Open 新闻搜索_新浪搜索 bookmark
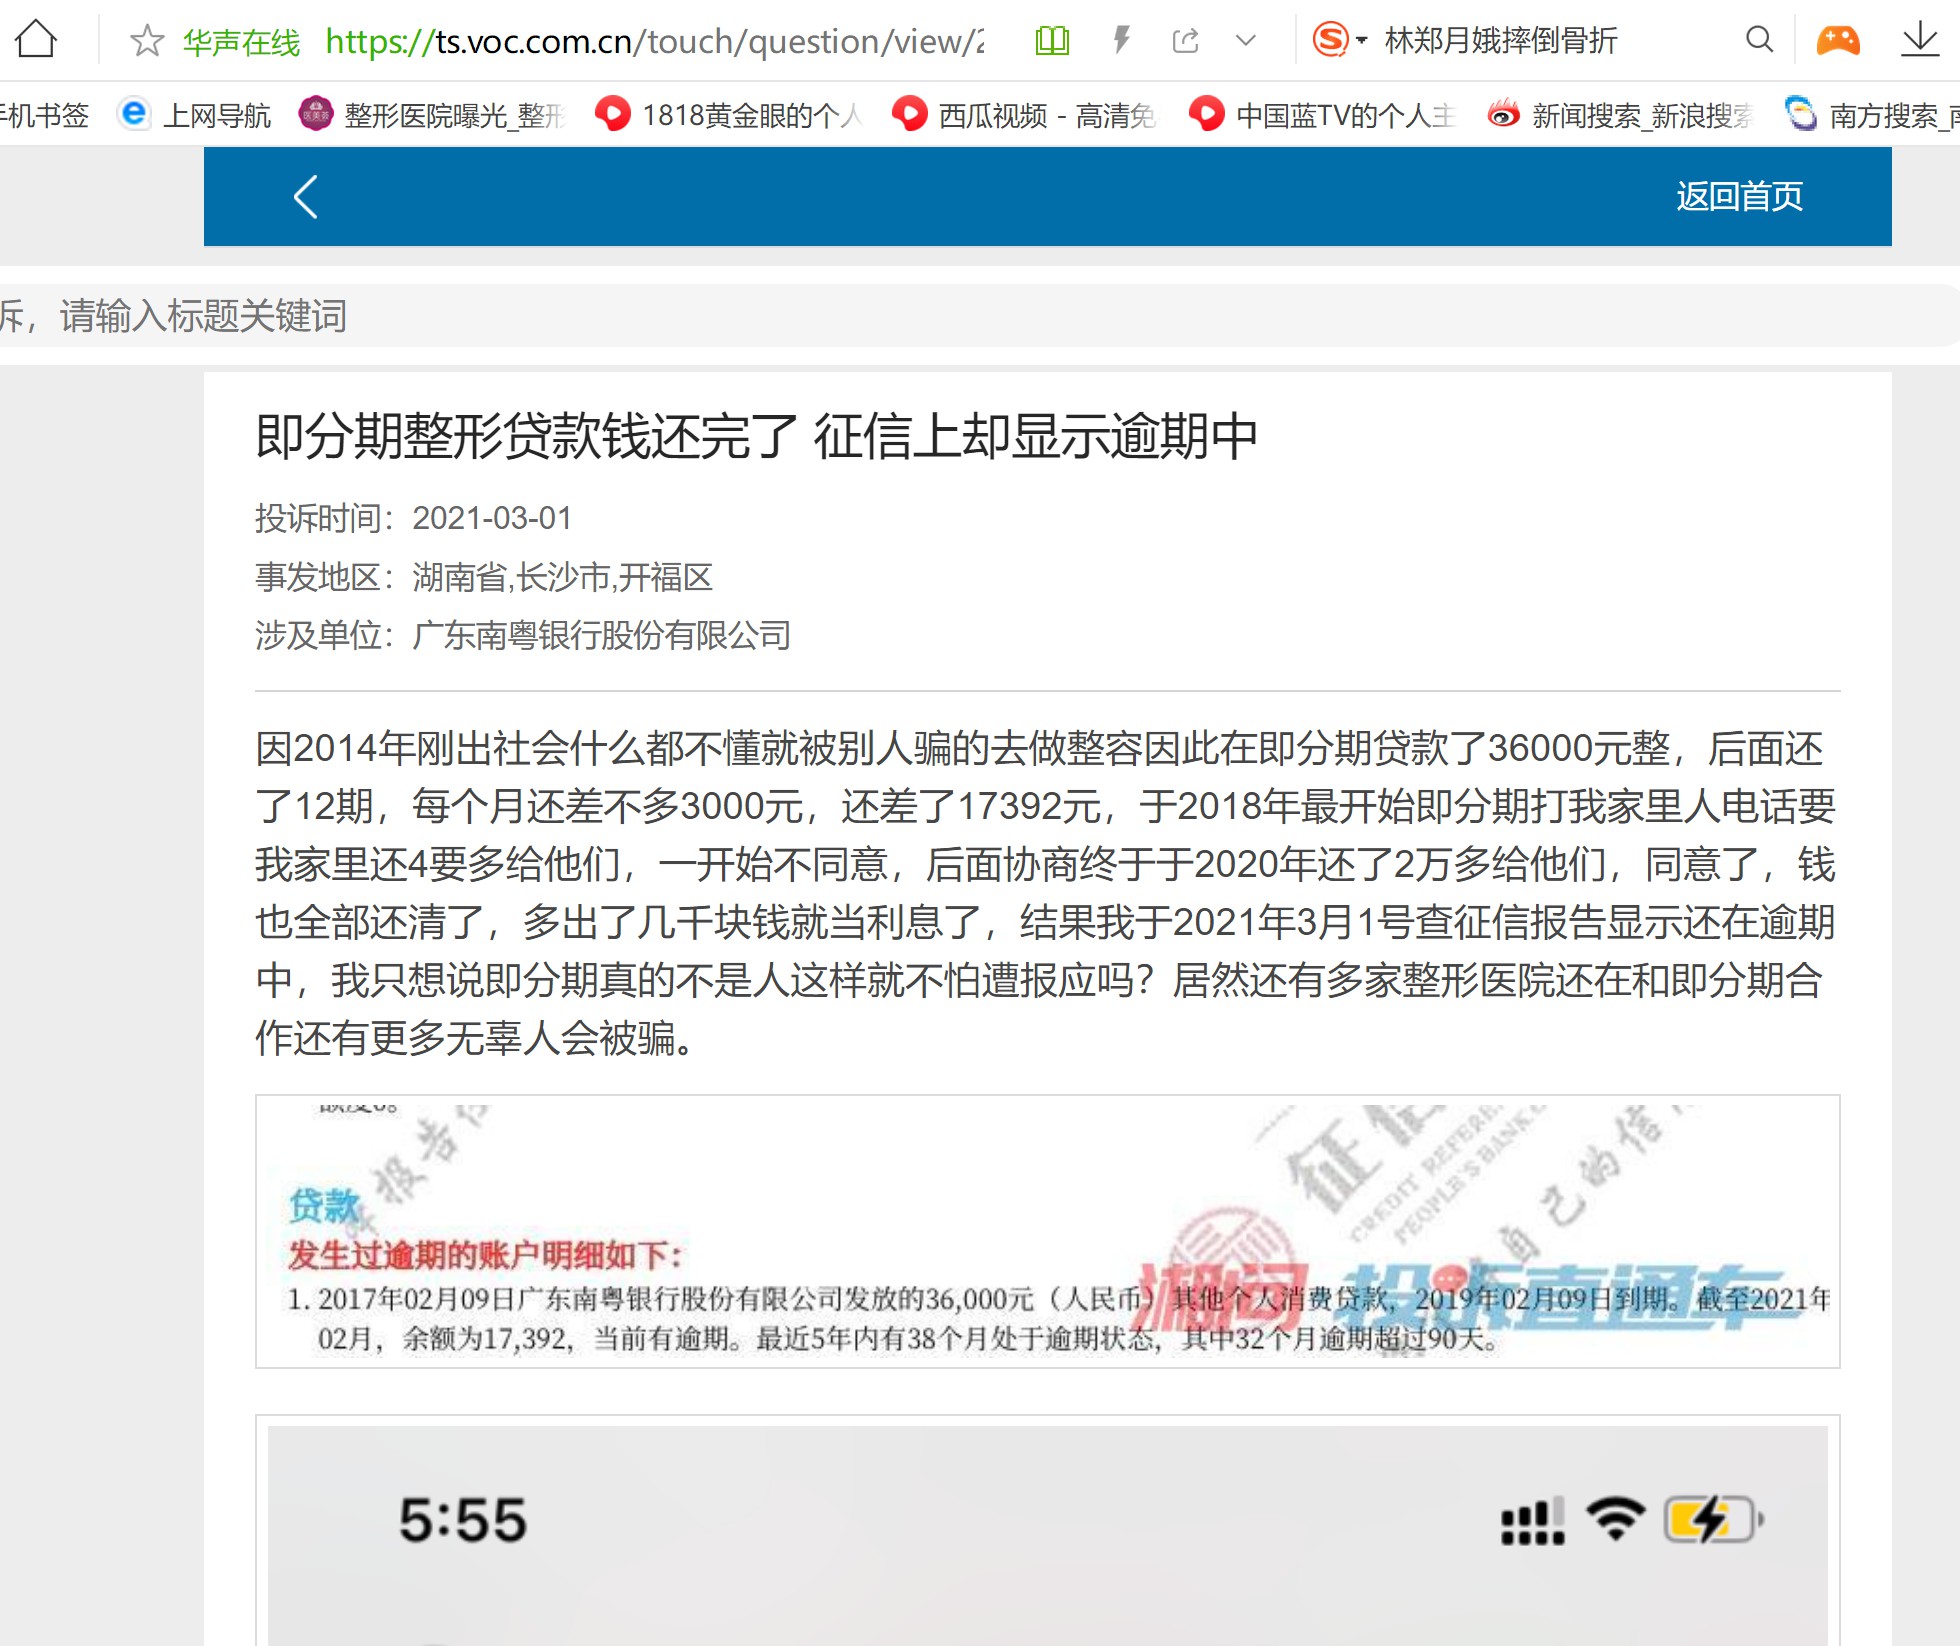The width and height of the screenshot is (1960, 1646). (x=1620, y=115)
